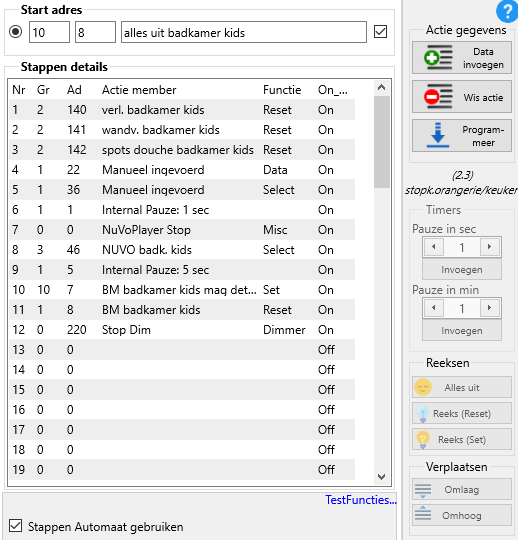Select row BM badkamer kids mag det...
This screenshot has height=540, width=518.
tap(182, 290)
